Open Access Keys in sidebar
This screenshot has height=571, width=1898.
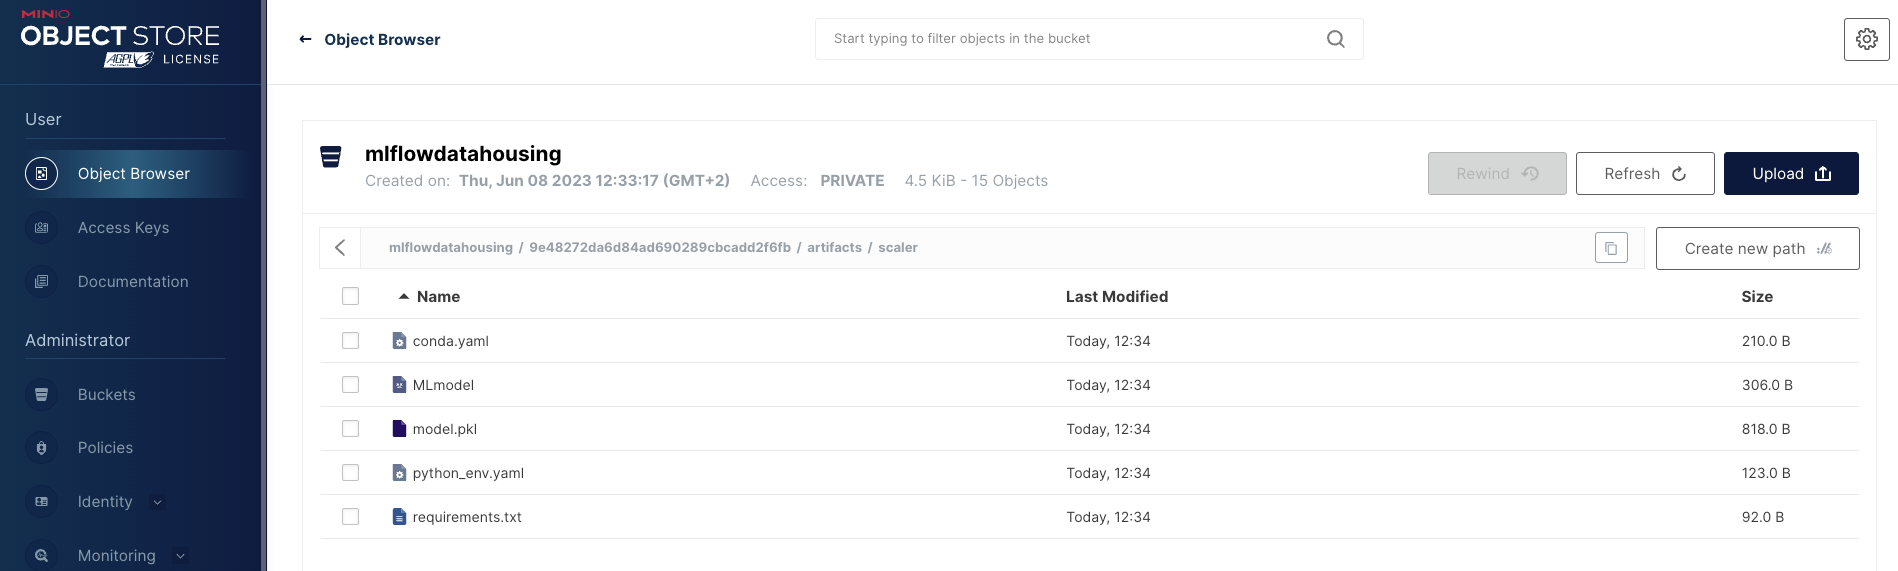click(x=123, y=228)
